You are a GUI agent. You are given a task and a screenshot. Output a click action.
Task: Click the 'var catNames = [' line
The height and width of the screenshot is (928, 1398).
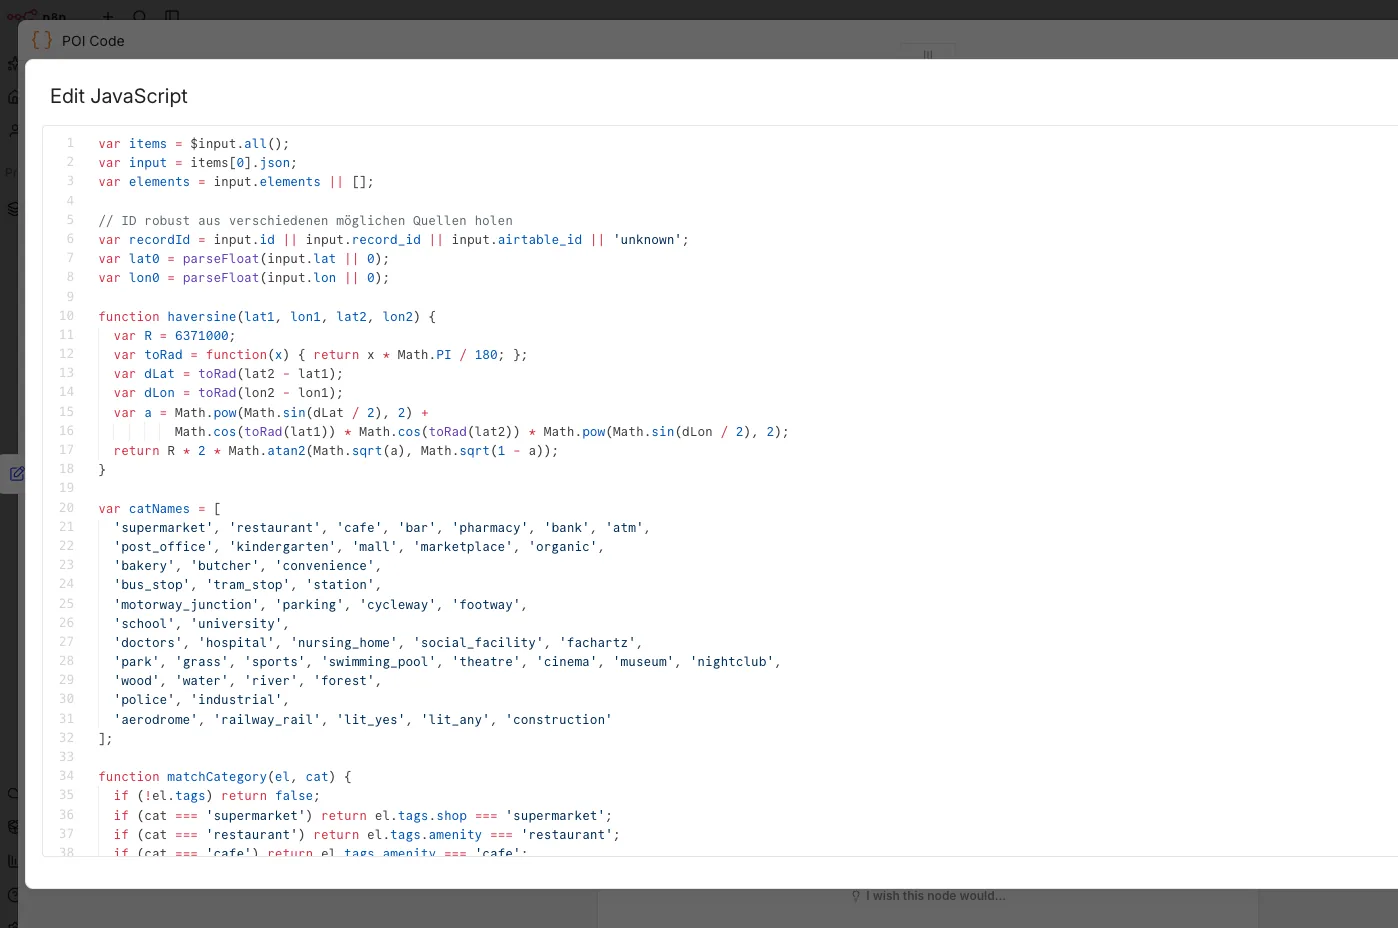(x=159, y=509)
